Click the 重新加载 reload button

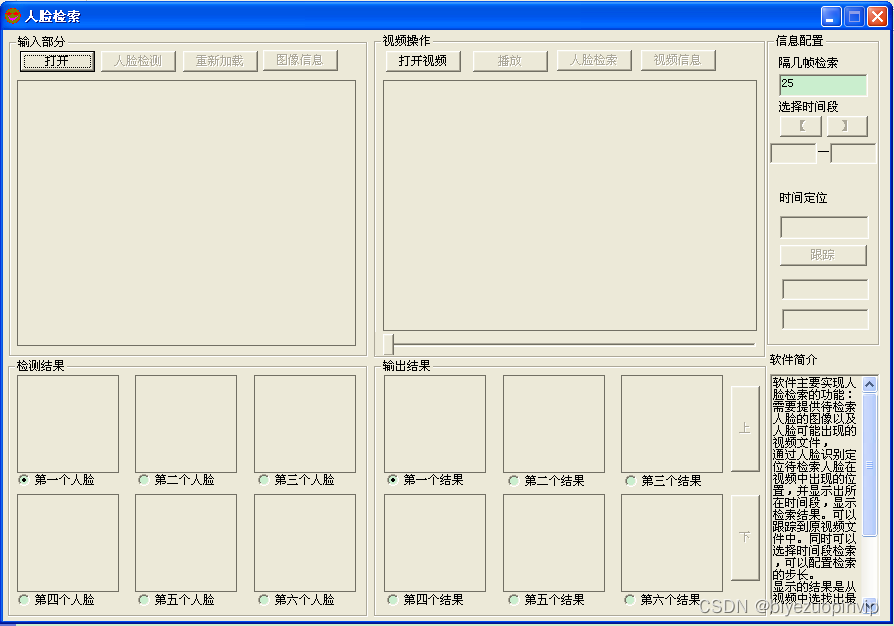point(220,60)
